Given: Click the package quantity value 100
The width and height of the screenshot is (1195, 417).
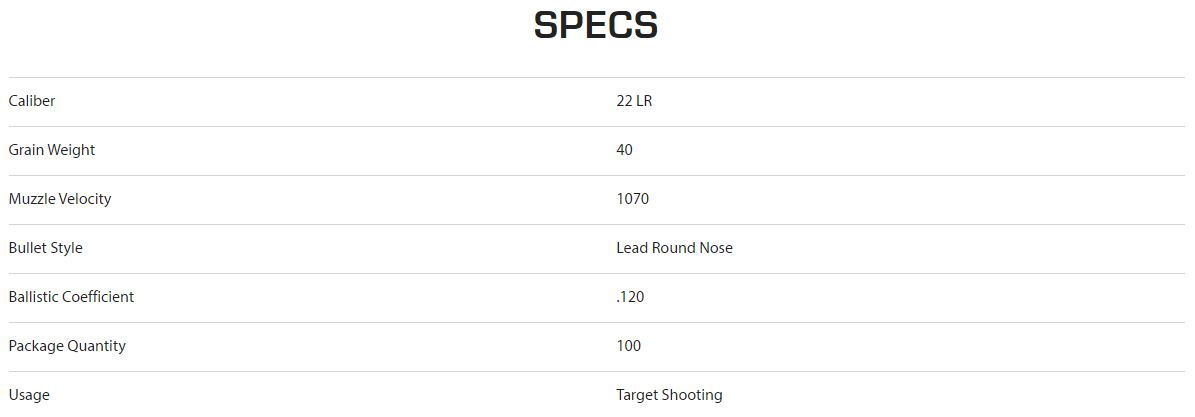Looking at the screenshot, I should (629, 346).
